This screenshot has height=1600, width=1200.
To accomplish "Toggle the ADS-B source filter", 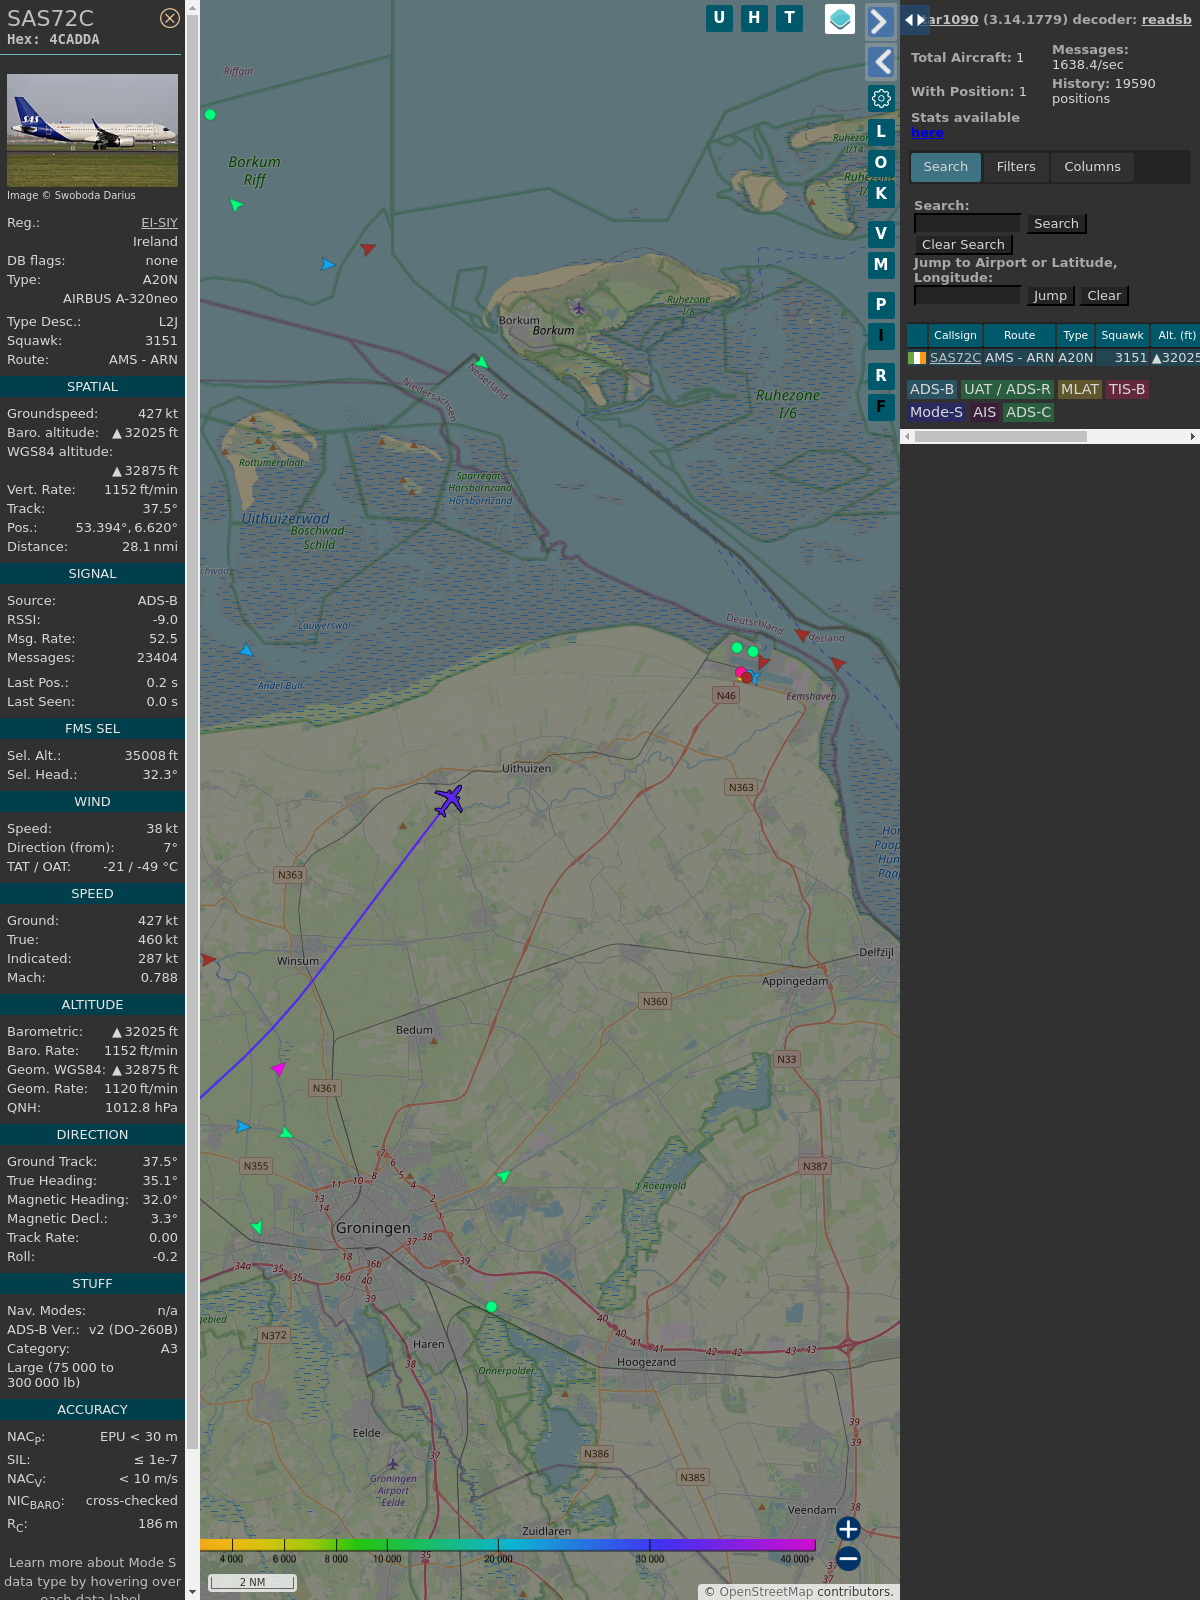I will 931,390.
